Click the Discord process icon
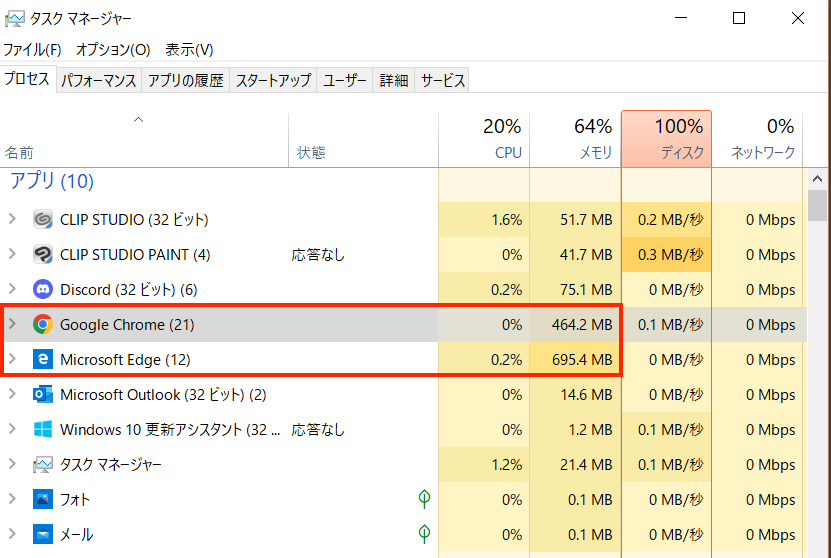This screenshot has height=558, width=831. 42,289
